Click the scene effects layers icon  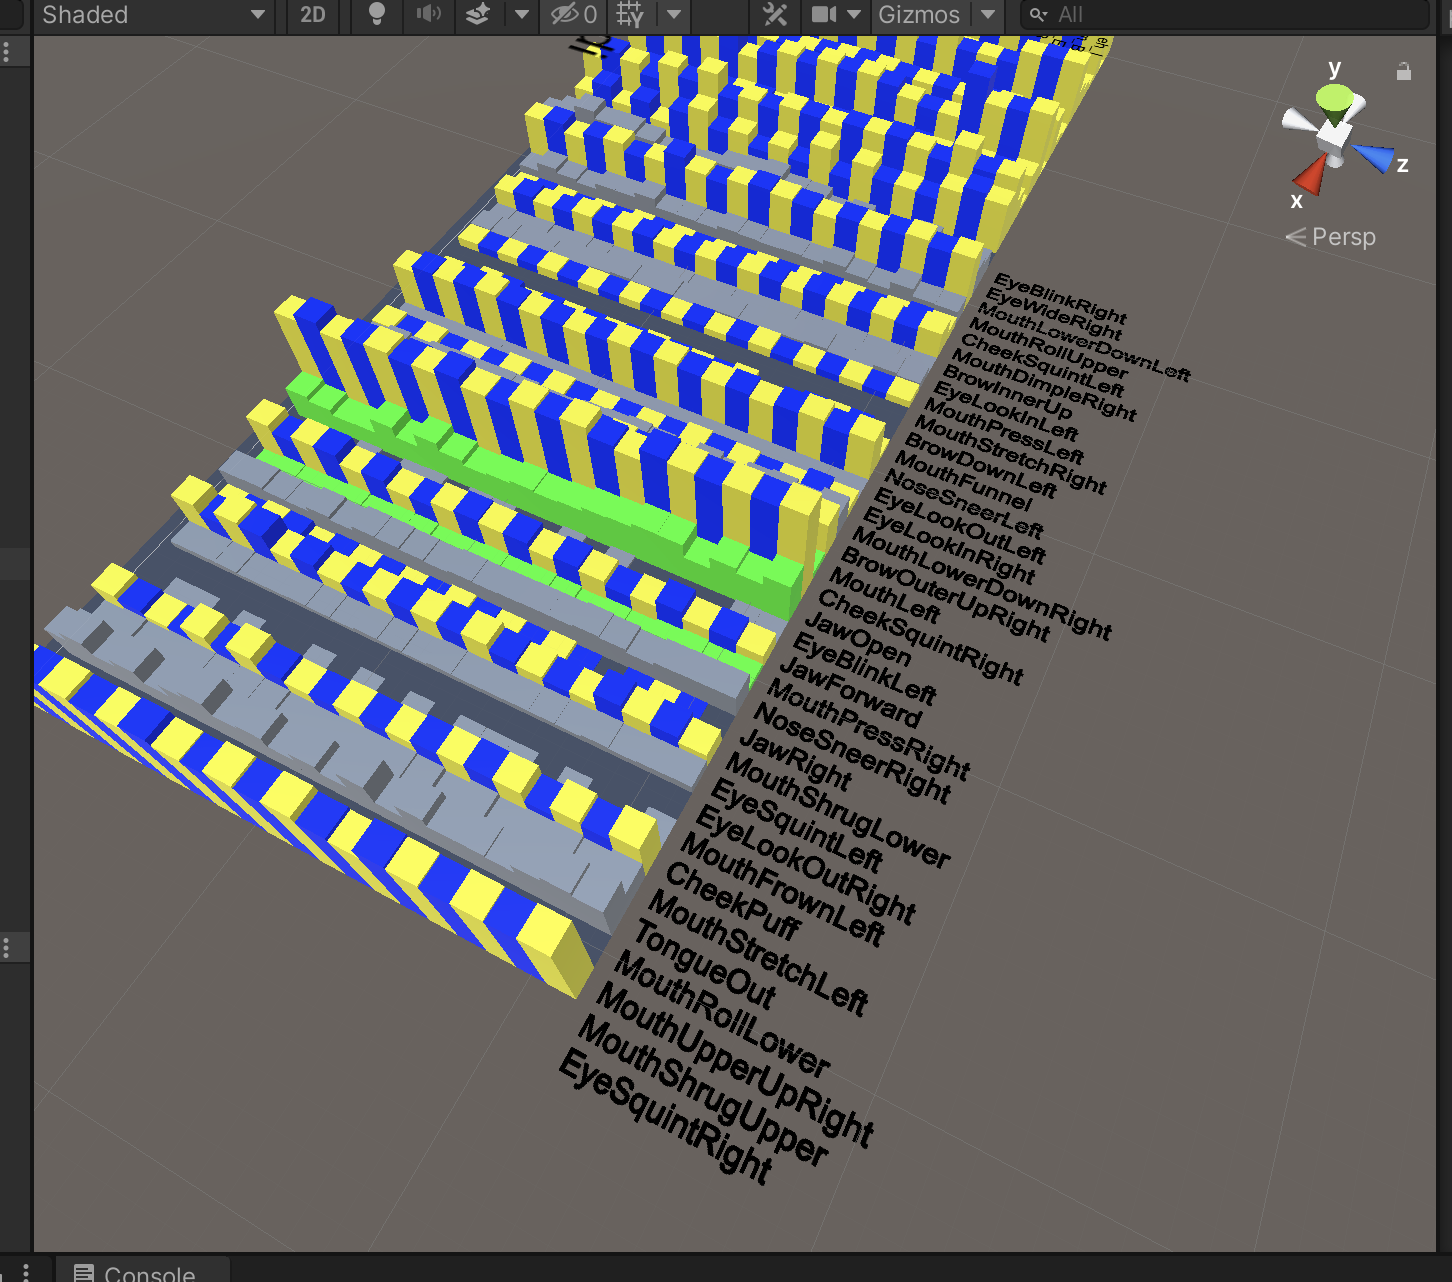(x=479, y=14)
